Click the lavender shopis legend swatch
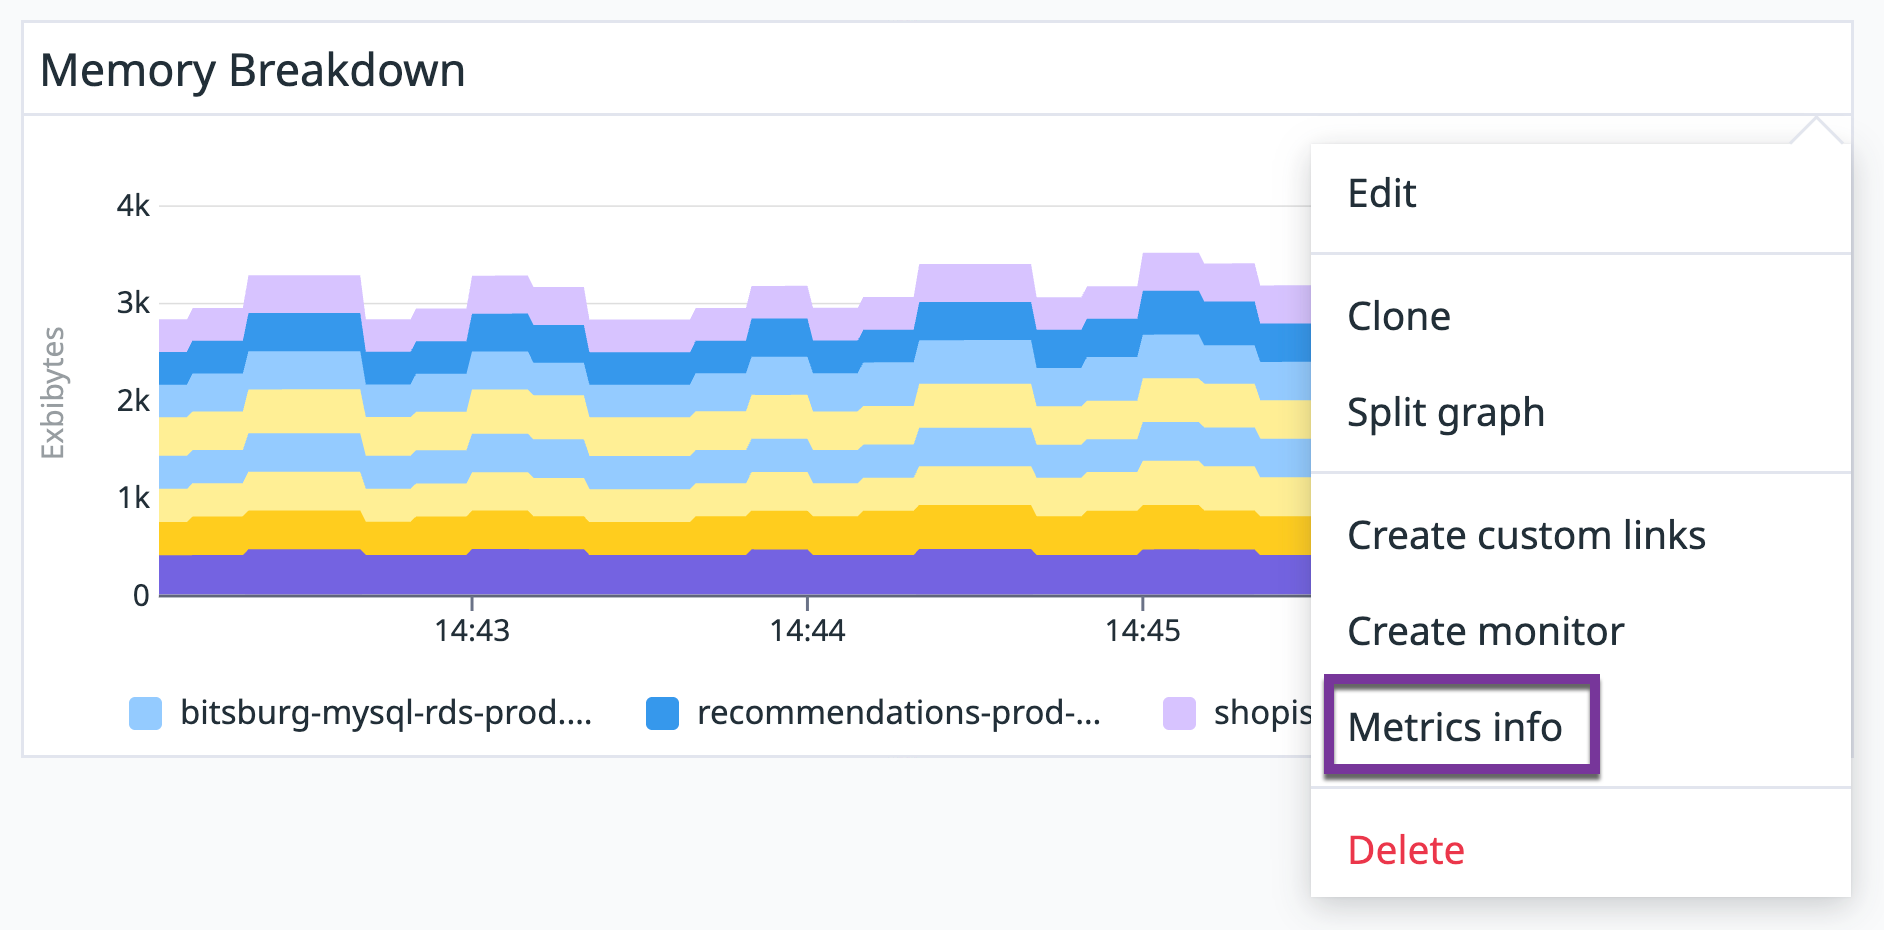 (x=1180, y=714)
